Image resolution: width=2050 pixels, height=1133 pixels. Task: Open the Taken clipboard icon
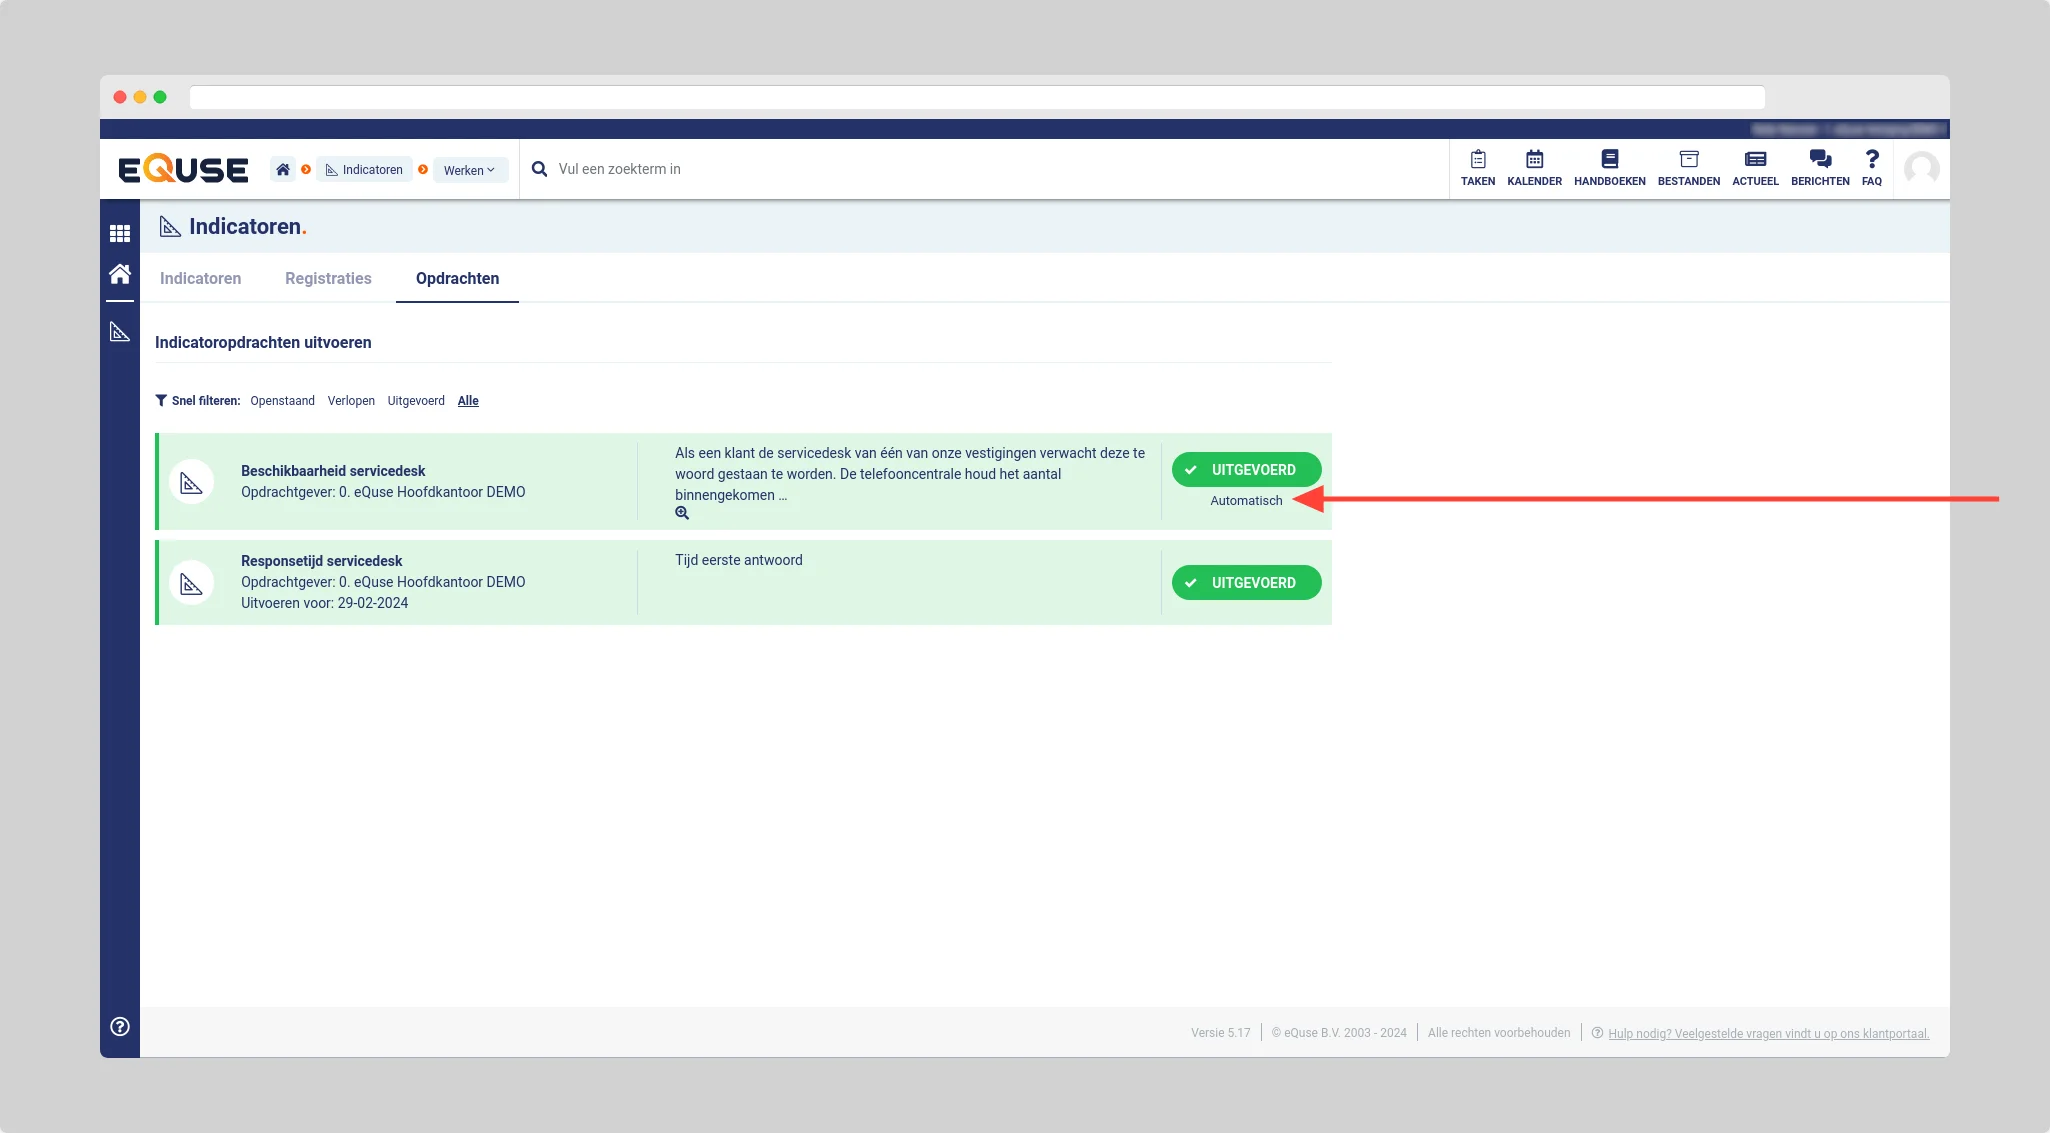(x=1477, y=160)
